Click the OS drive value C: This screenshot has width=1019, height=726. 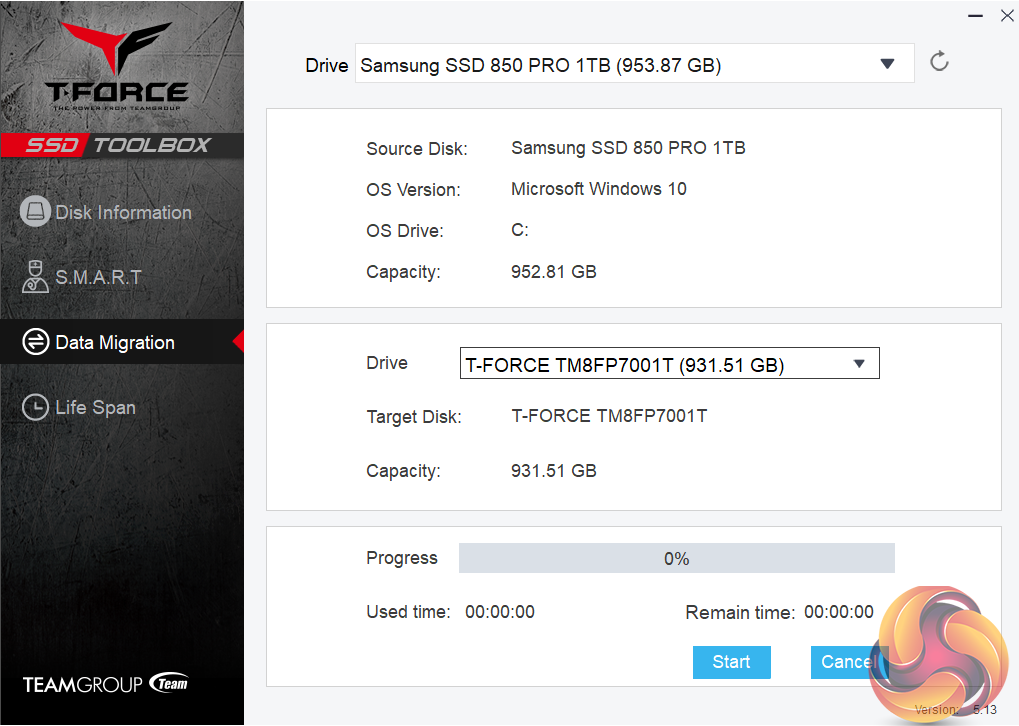[520, 230]
